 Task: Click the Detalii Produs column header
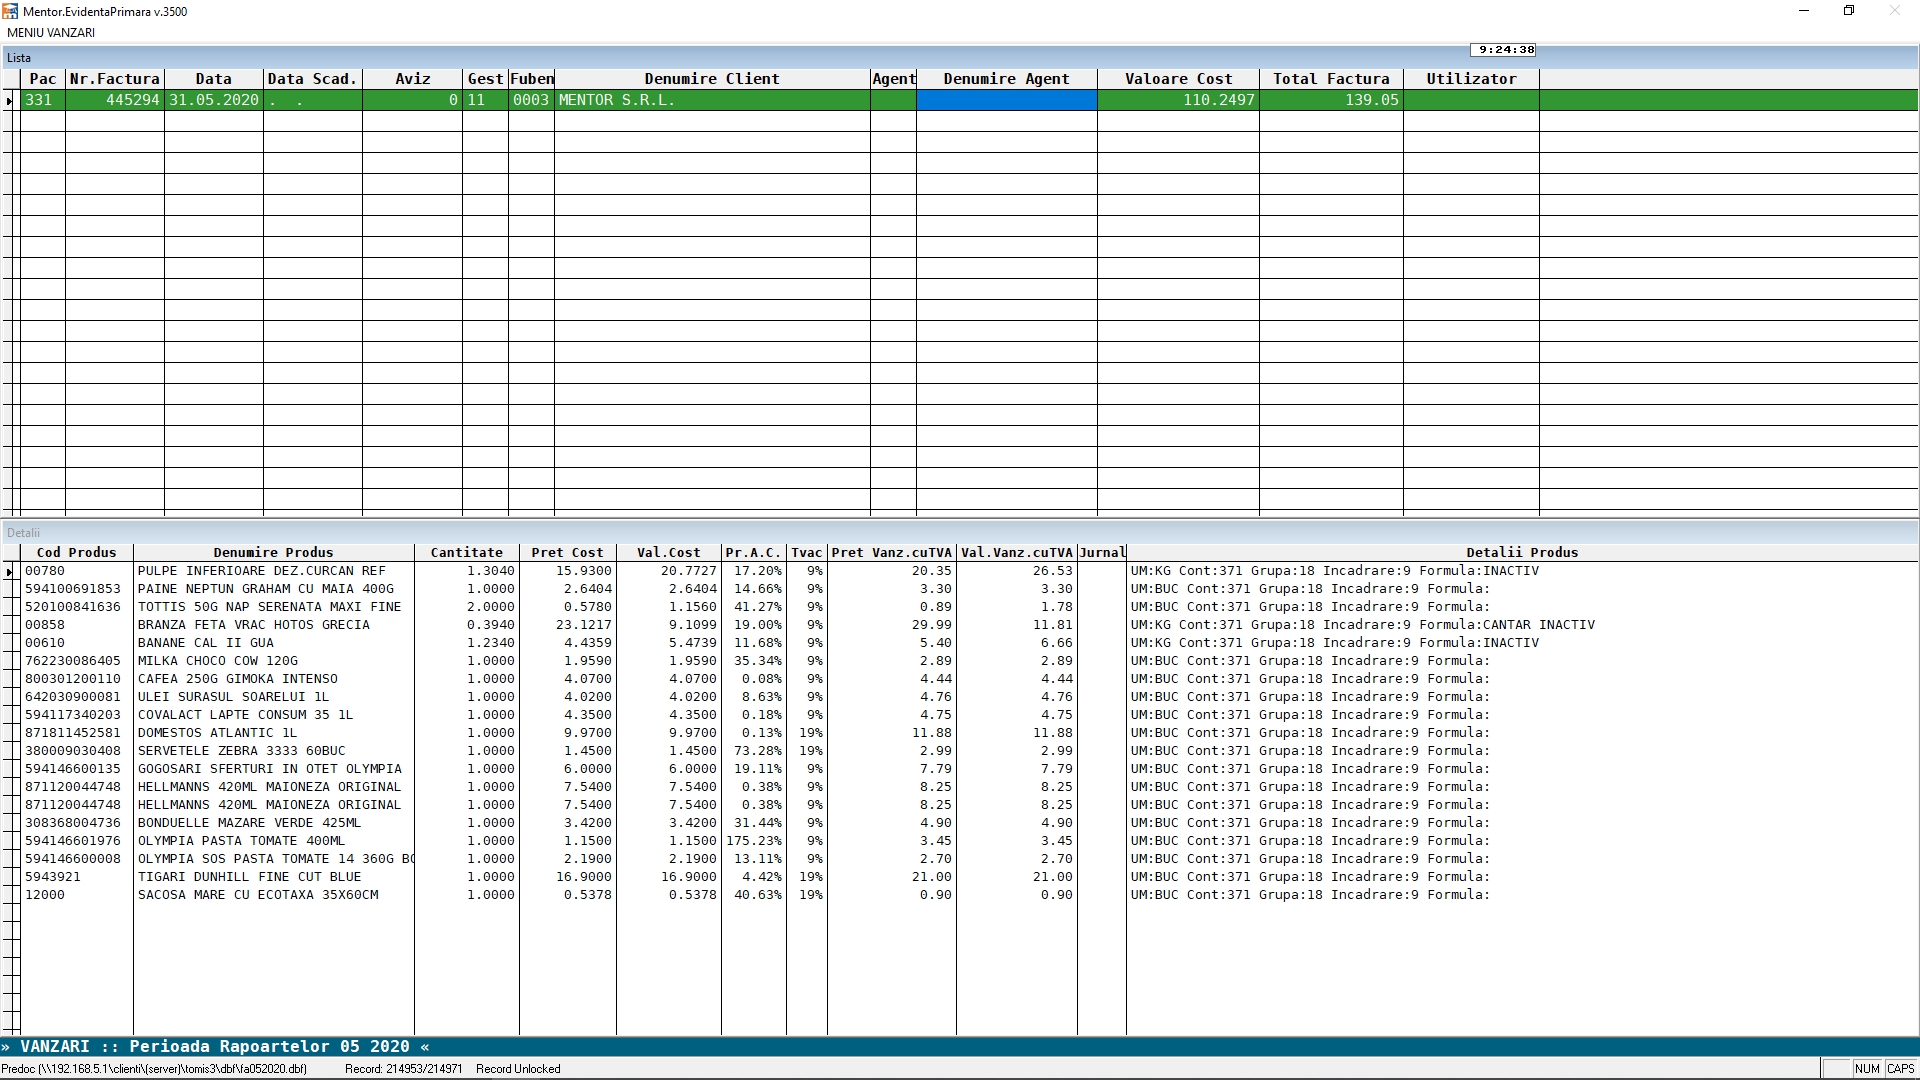1521,552
